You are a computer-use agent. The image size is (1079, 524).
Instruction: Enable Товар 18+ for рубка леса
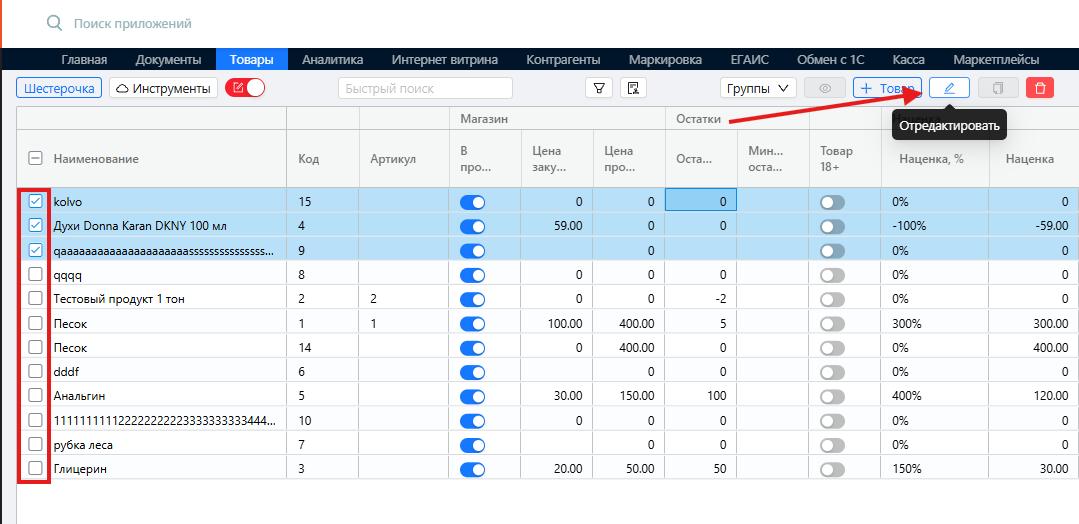point(832,446)
